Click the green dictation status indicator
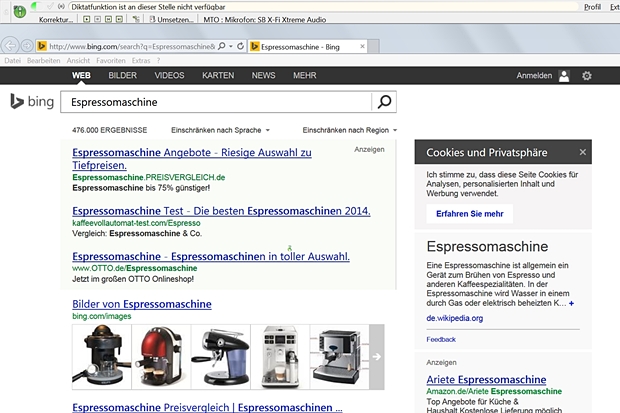Screen dimensions: 620x413 [x=34, y=6]
